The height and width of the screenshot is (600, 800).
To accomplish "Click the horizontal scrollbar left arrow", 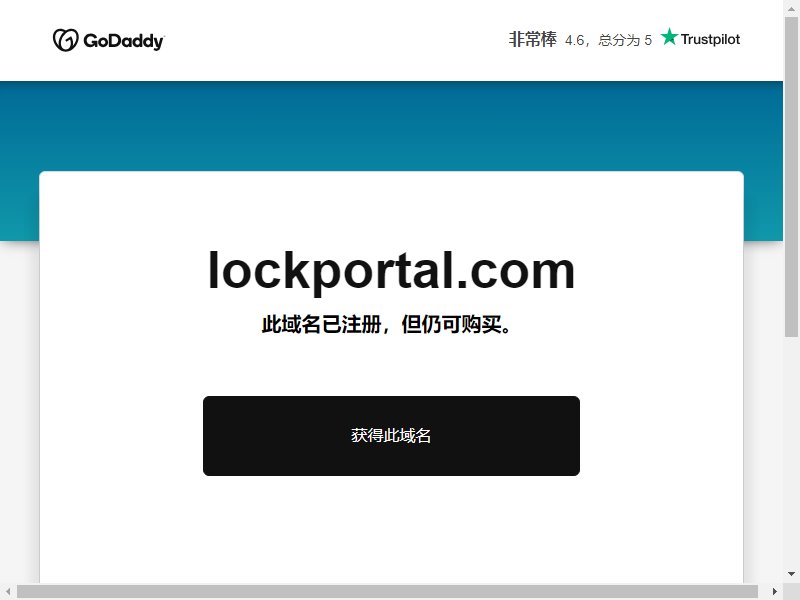I will (8, 592).
